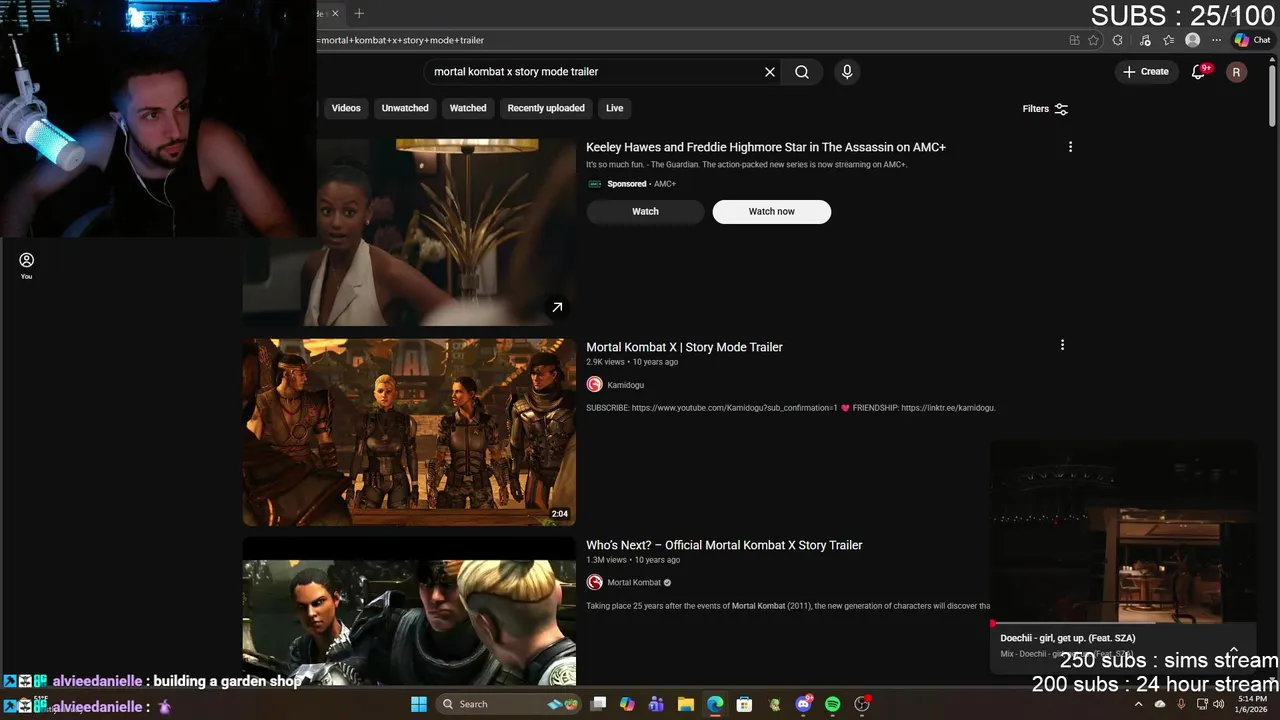This screenshot has height=720, width=1280.
Task: Open options menu for The Assassin ad
Action: (x=1070, y=147)
